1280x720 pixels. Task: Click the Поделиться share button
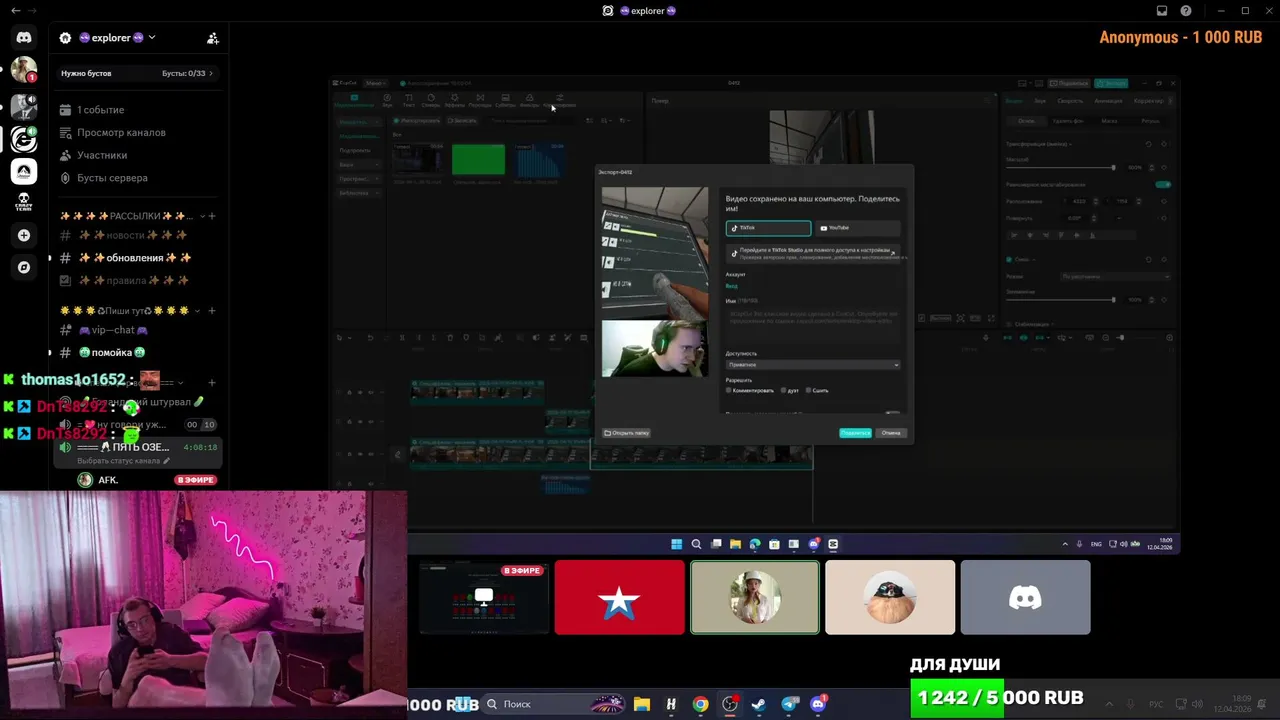[x=855, y=433]
